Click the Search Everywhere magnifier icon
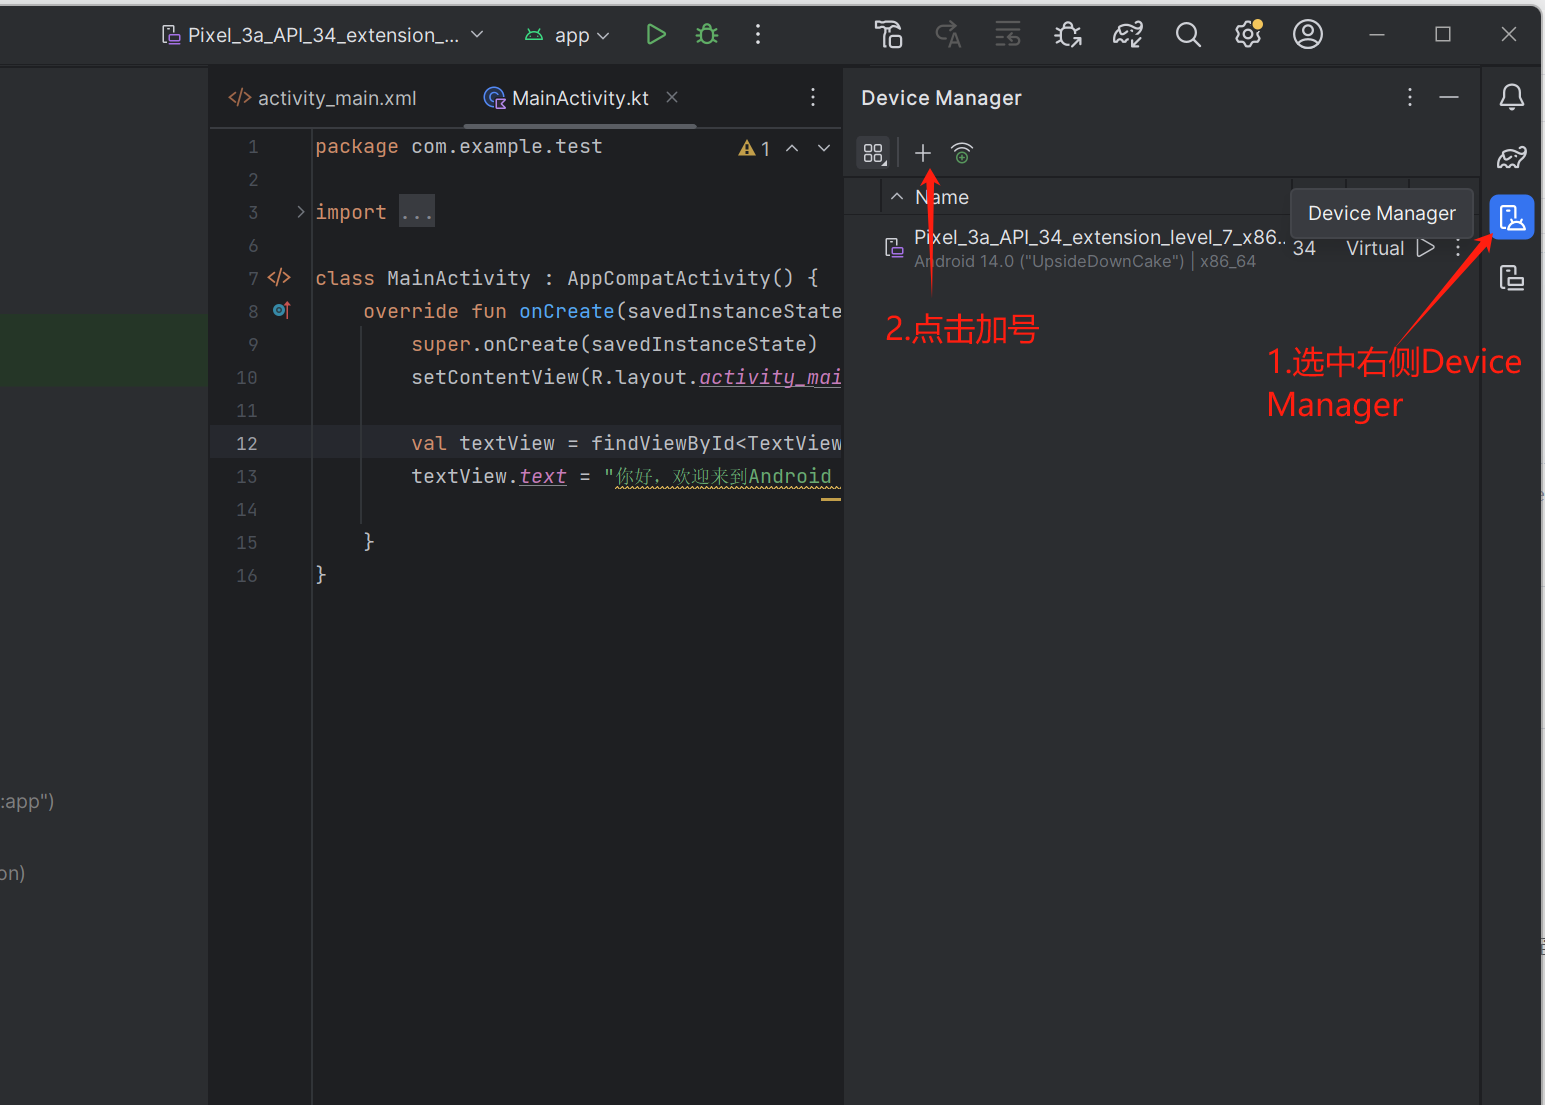This screenshot has height=1105, width=1545. pyautogui.click(x=1187, y=35)
